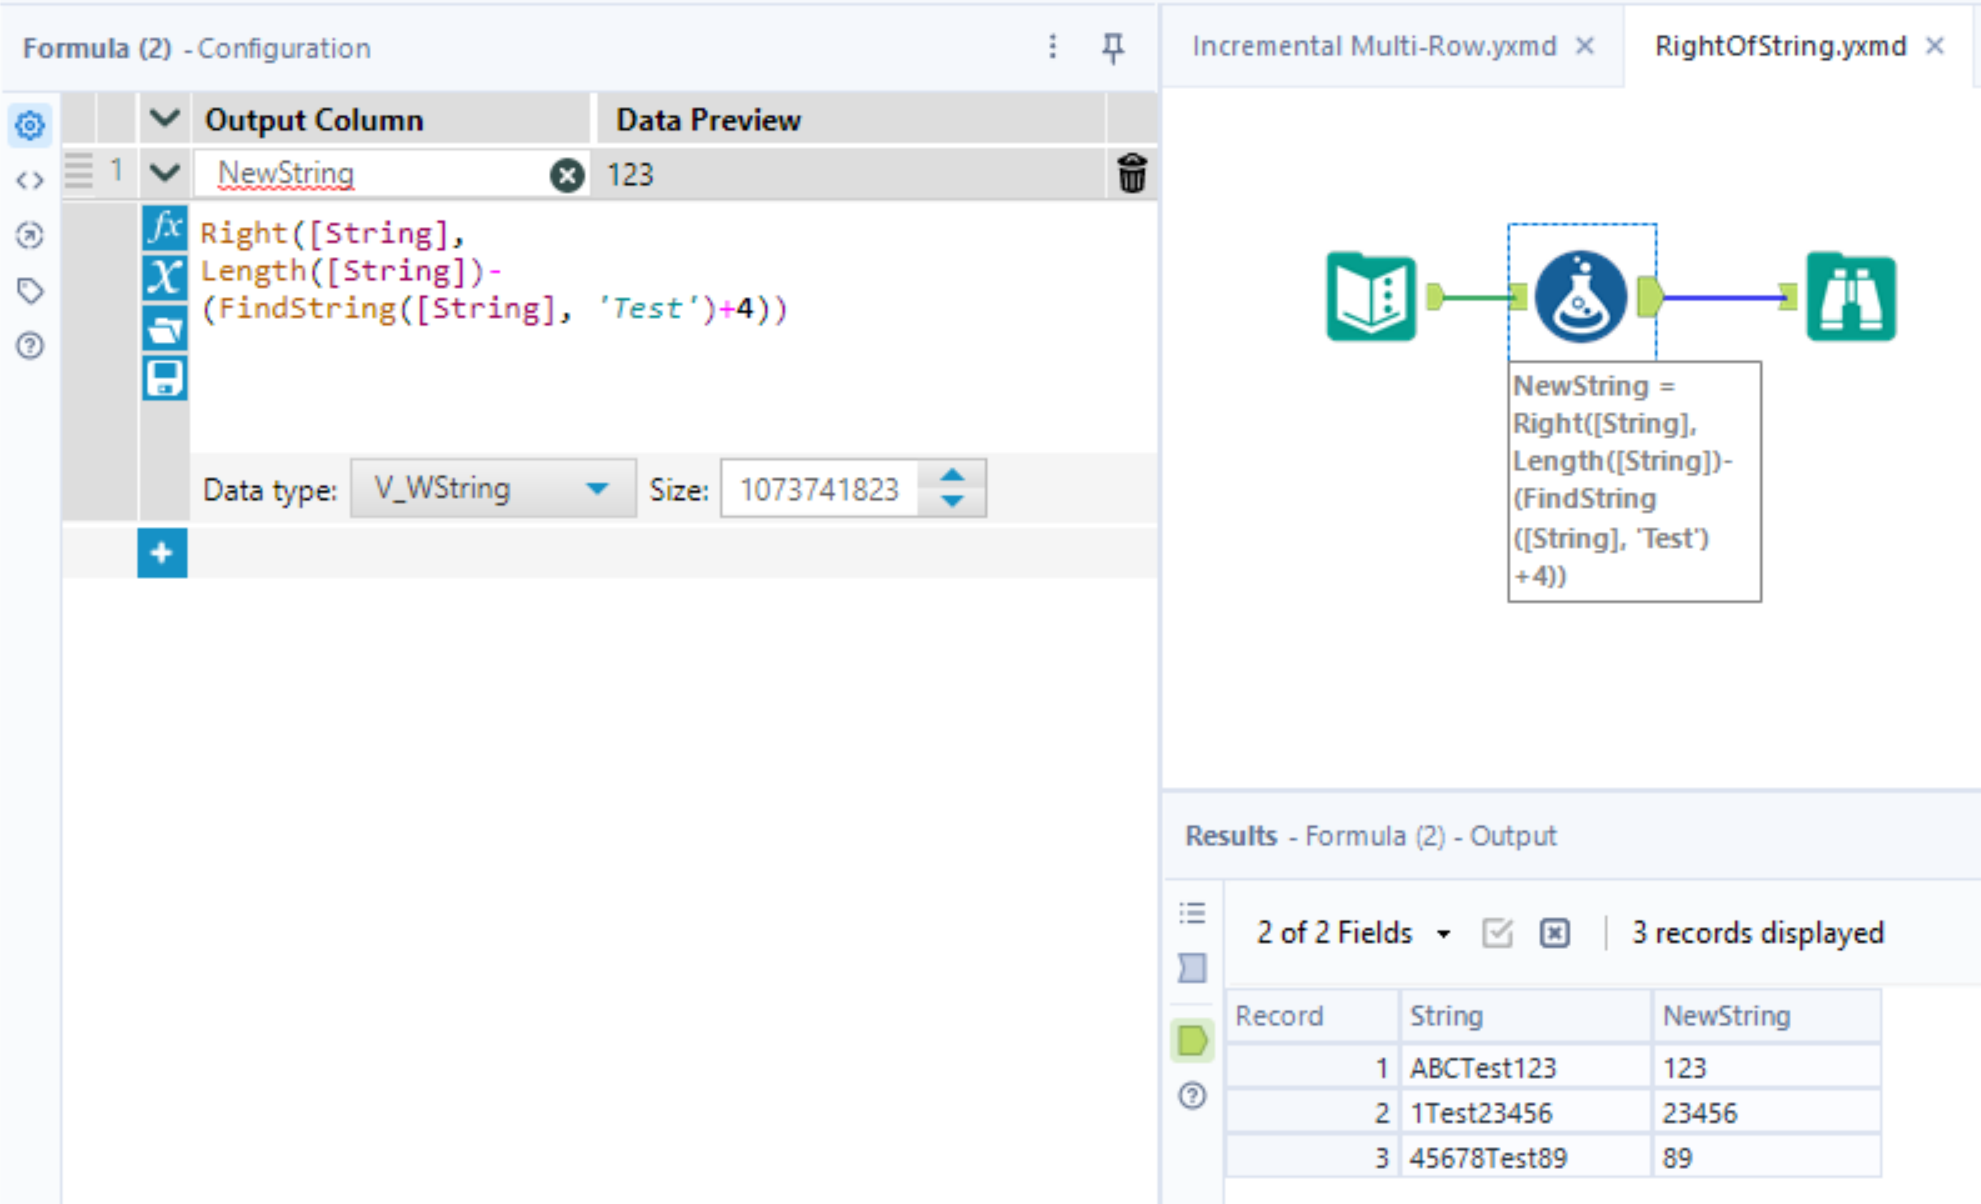Select the Text Input book tool

1371,297
